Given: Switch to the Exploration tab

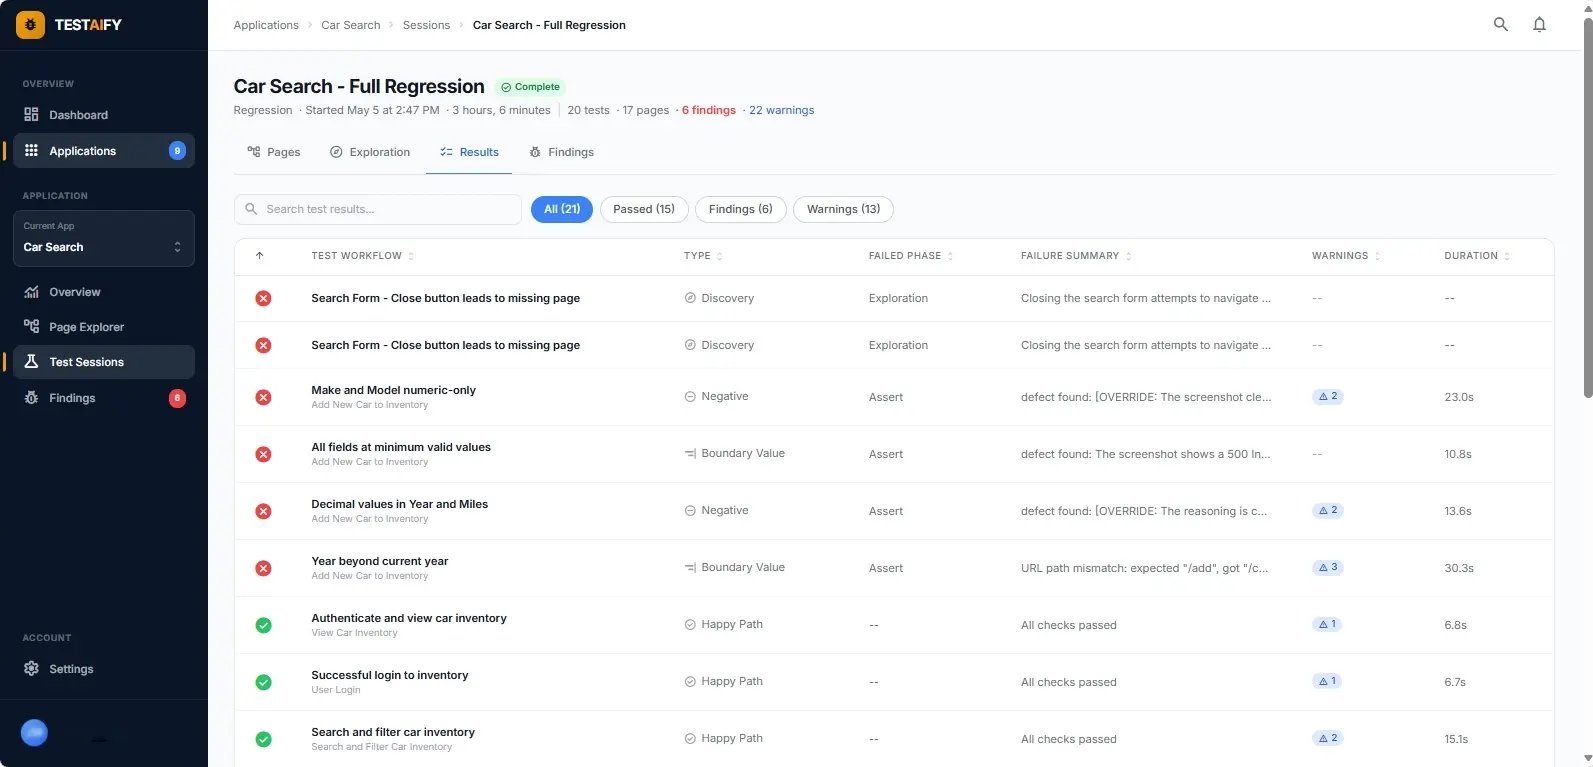Looking at the screenshot, I should pyautogui.click(x=370, y=152).
